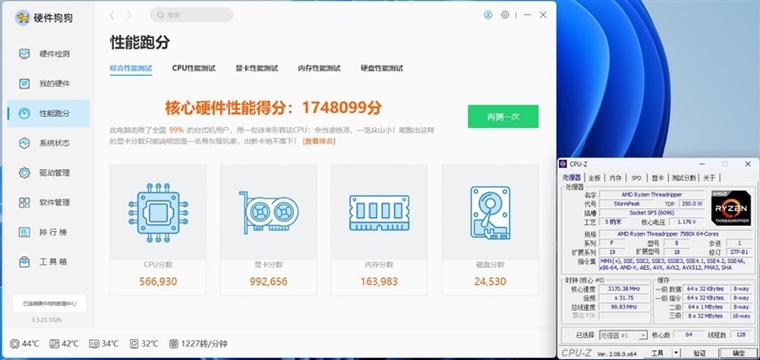The image size is (760, 360).
Task: Click the CPU-Z title bar icon
Action: [563, 164]
